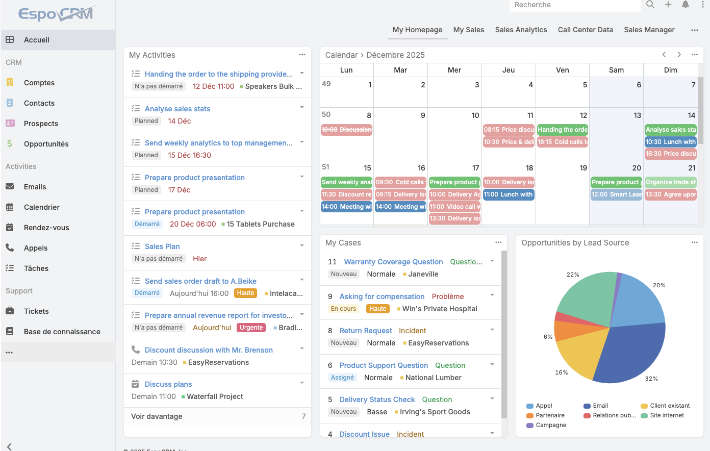Open Opportunités dollar icon

coord(10,144)
